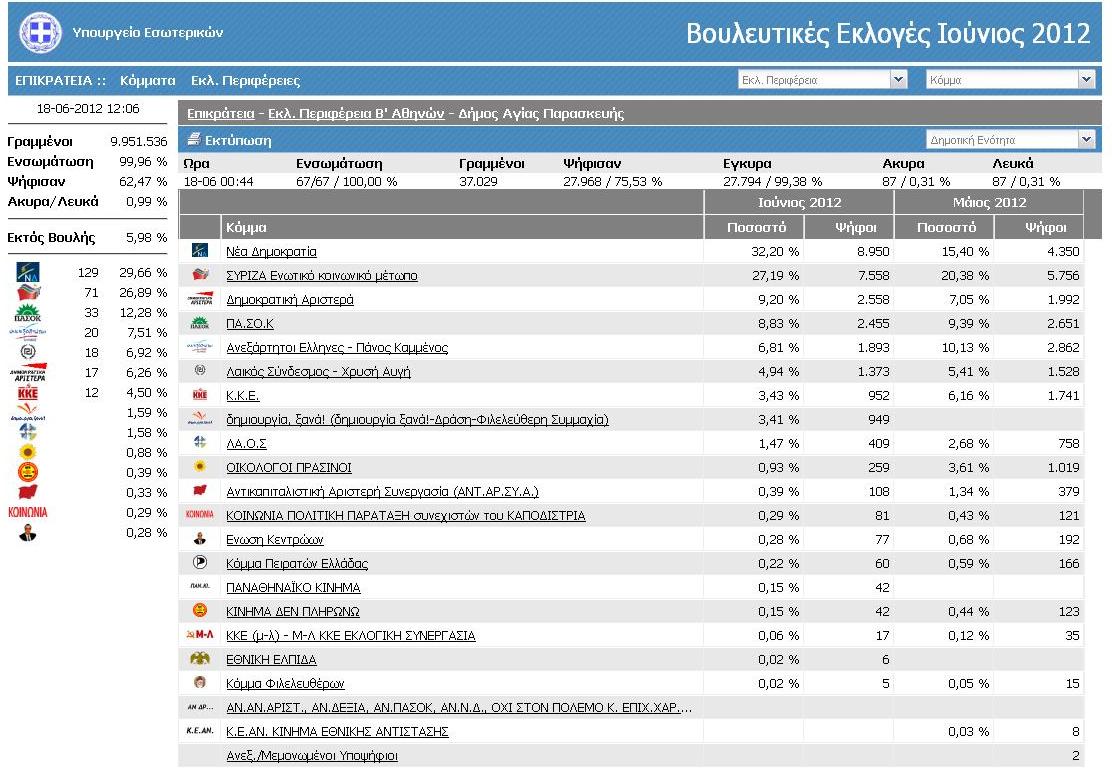Click the ΠΑ.ΣΟ.Κ green logo in the results table
The image size is (1112, 775).
coord(200,323)
